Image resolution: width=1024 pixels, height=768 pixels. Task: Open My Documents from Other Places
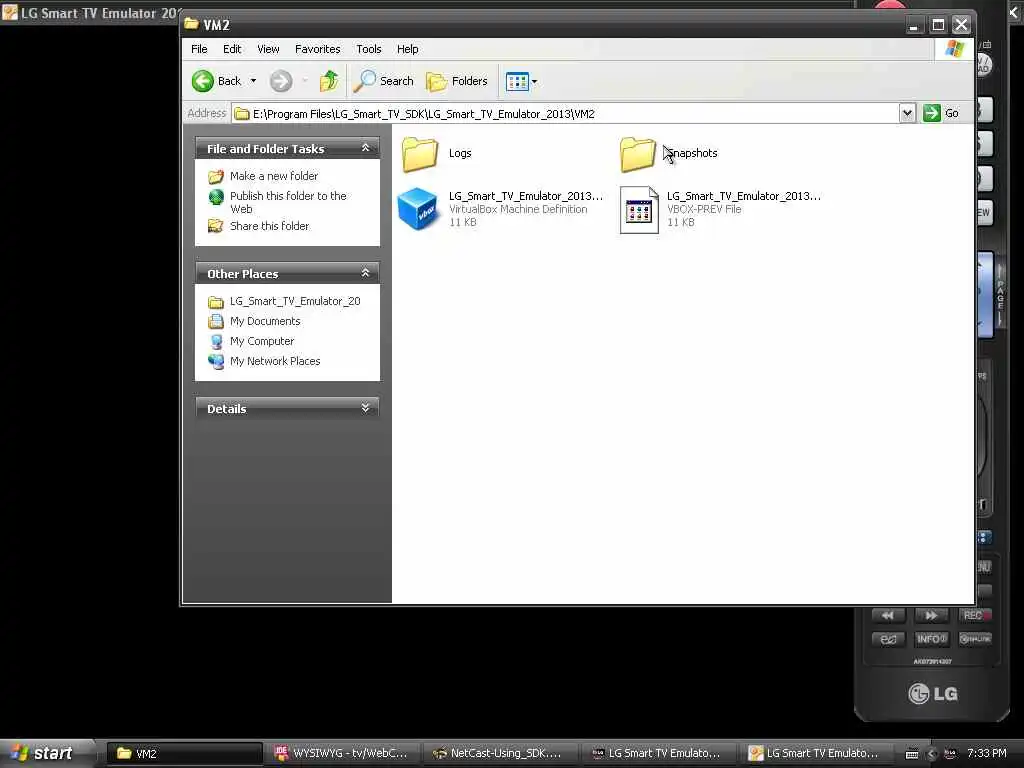(x=264, y=321)
